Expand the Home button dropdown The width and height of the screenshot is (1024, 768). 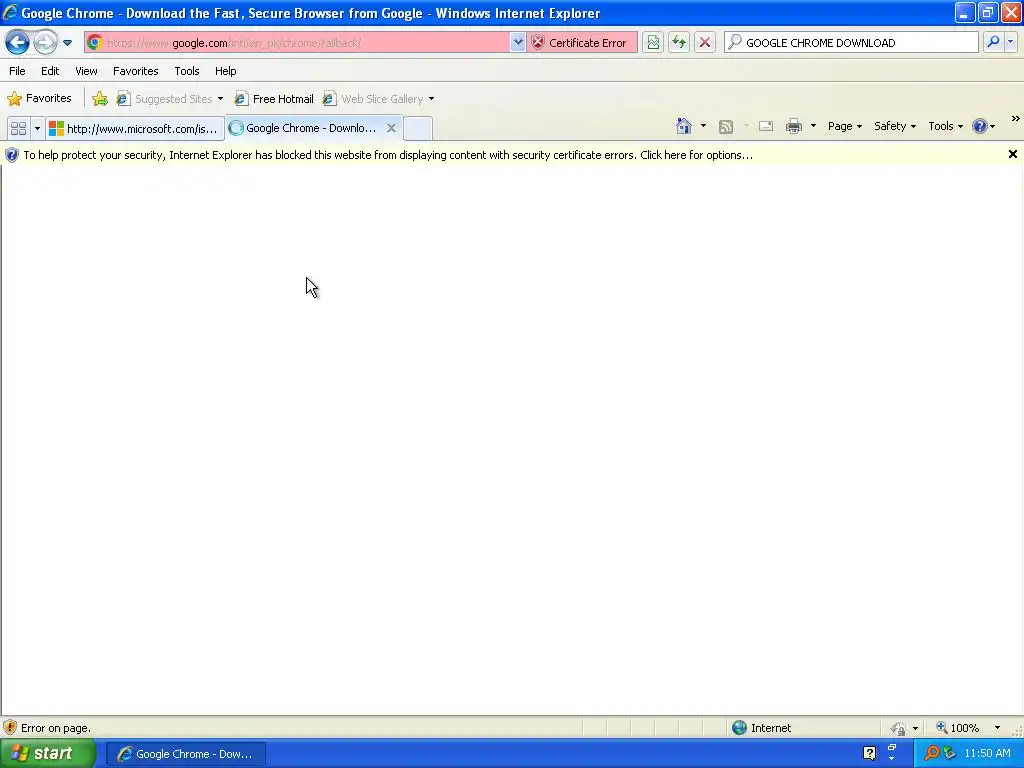703,126
